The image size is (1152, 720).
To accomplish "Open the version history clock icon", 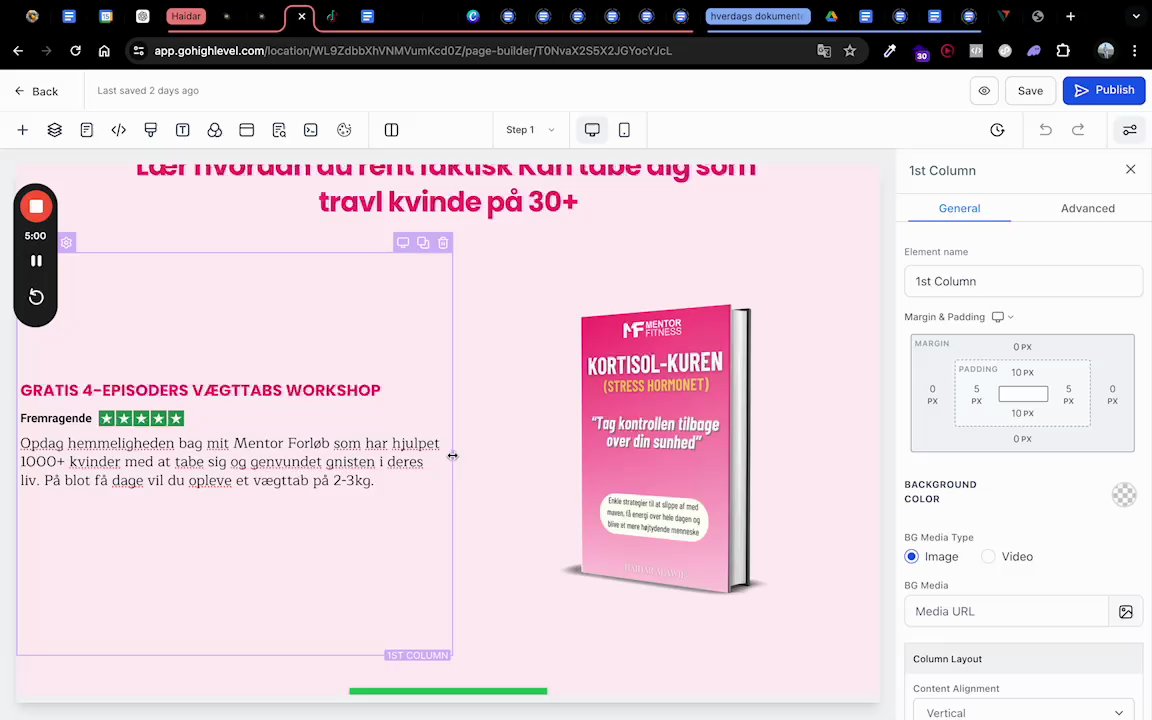I will [997, 130].
